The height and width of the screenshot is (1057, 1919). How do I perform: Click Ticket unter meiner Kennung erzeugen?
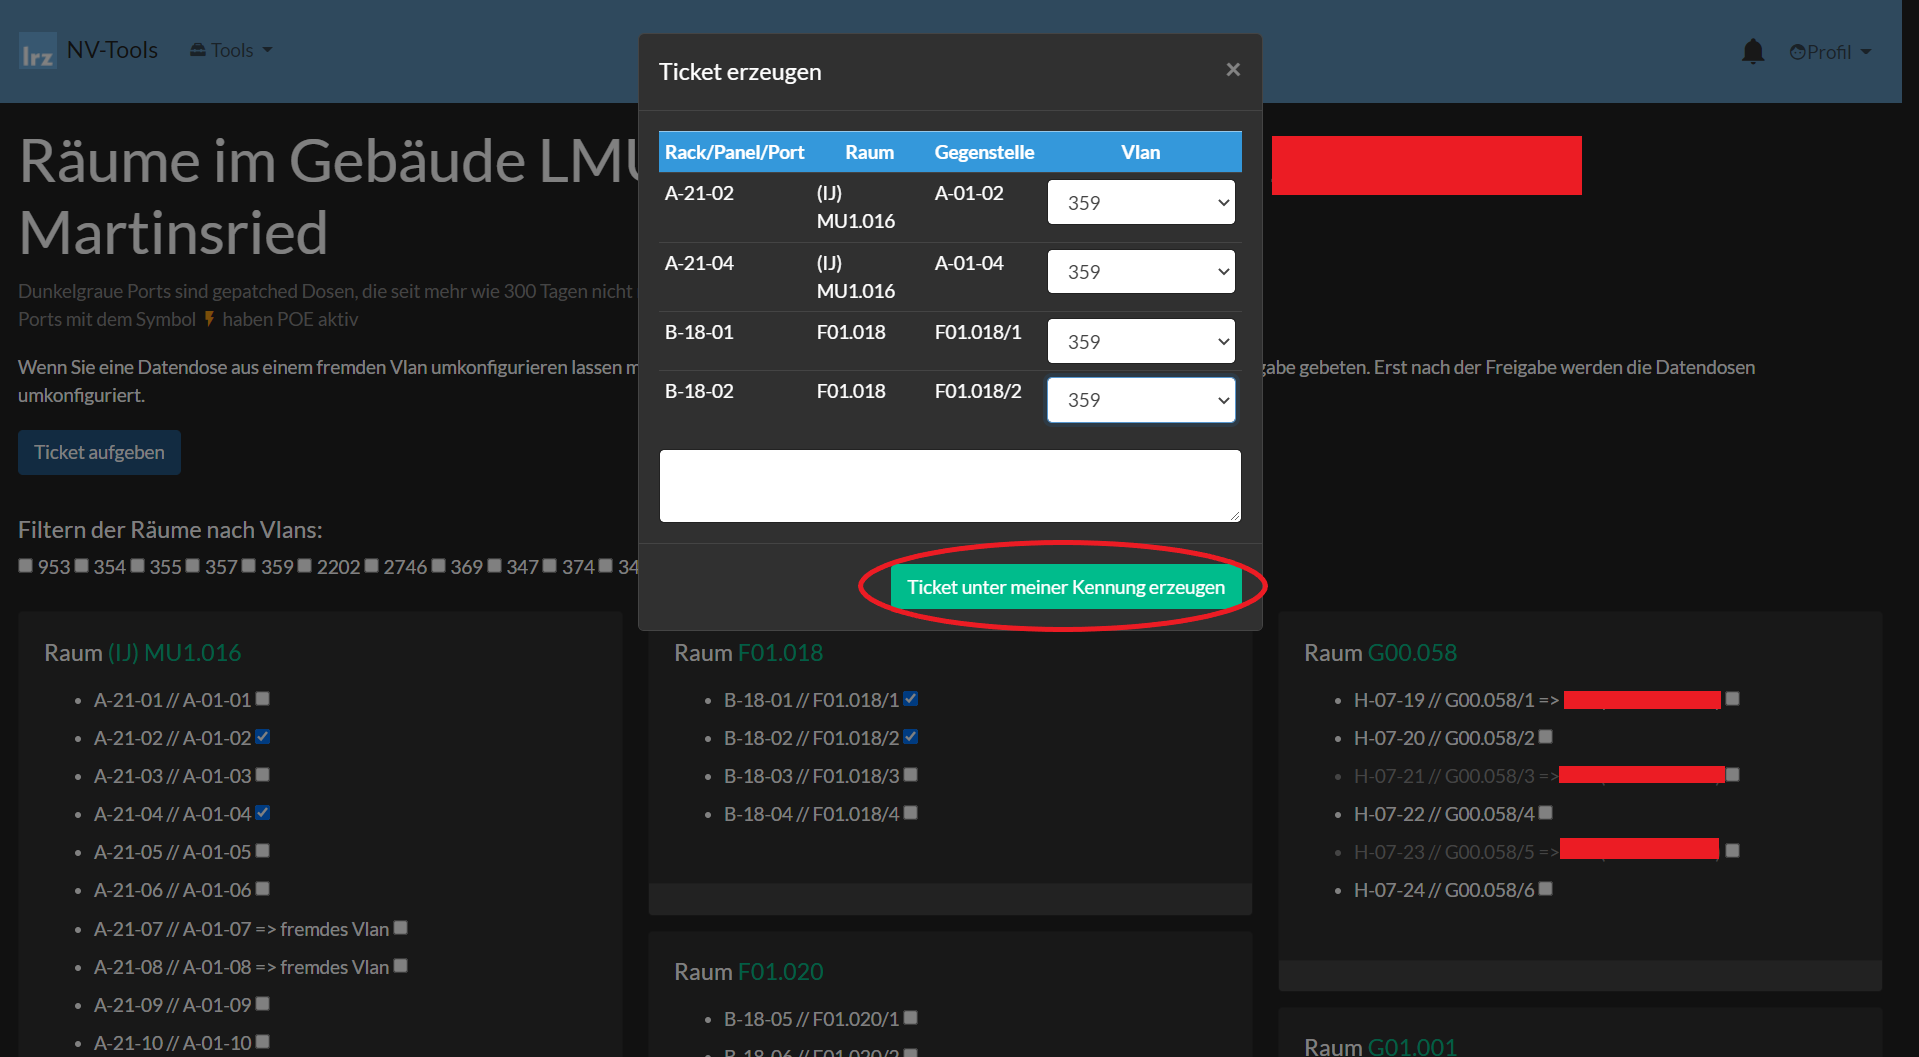tap(1065, 587)
